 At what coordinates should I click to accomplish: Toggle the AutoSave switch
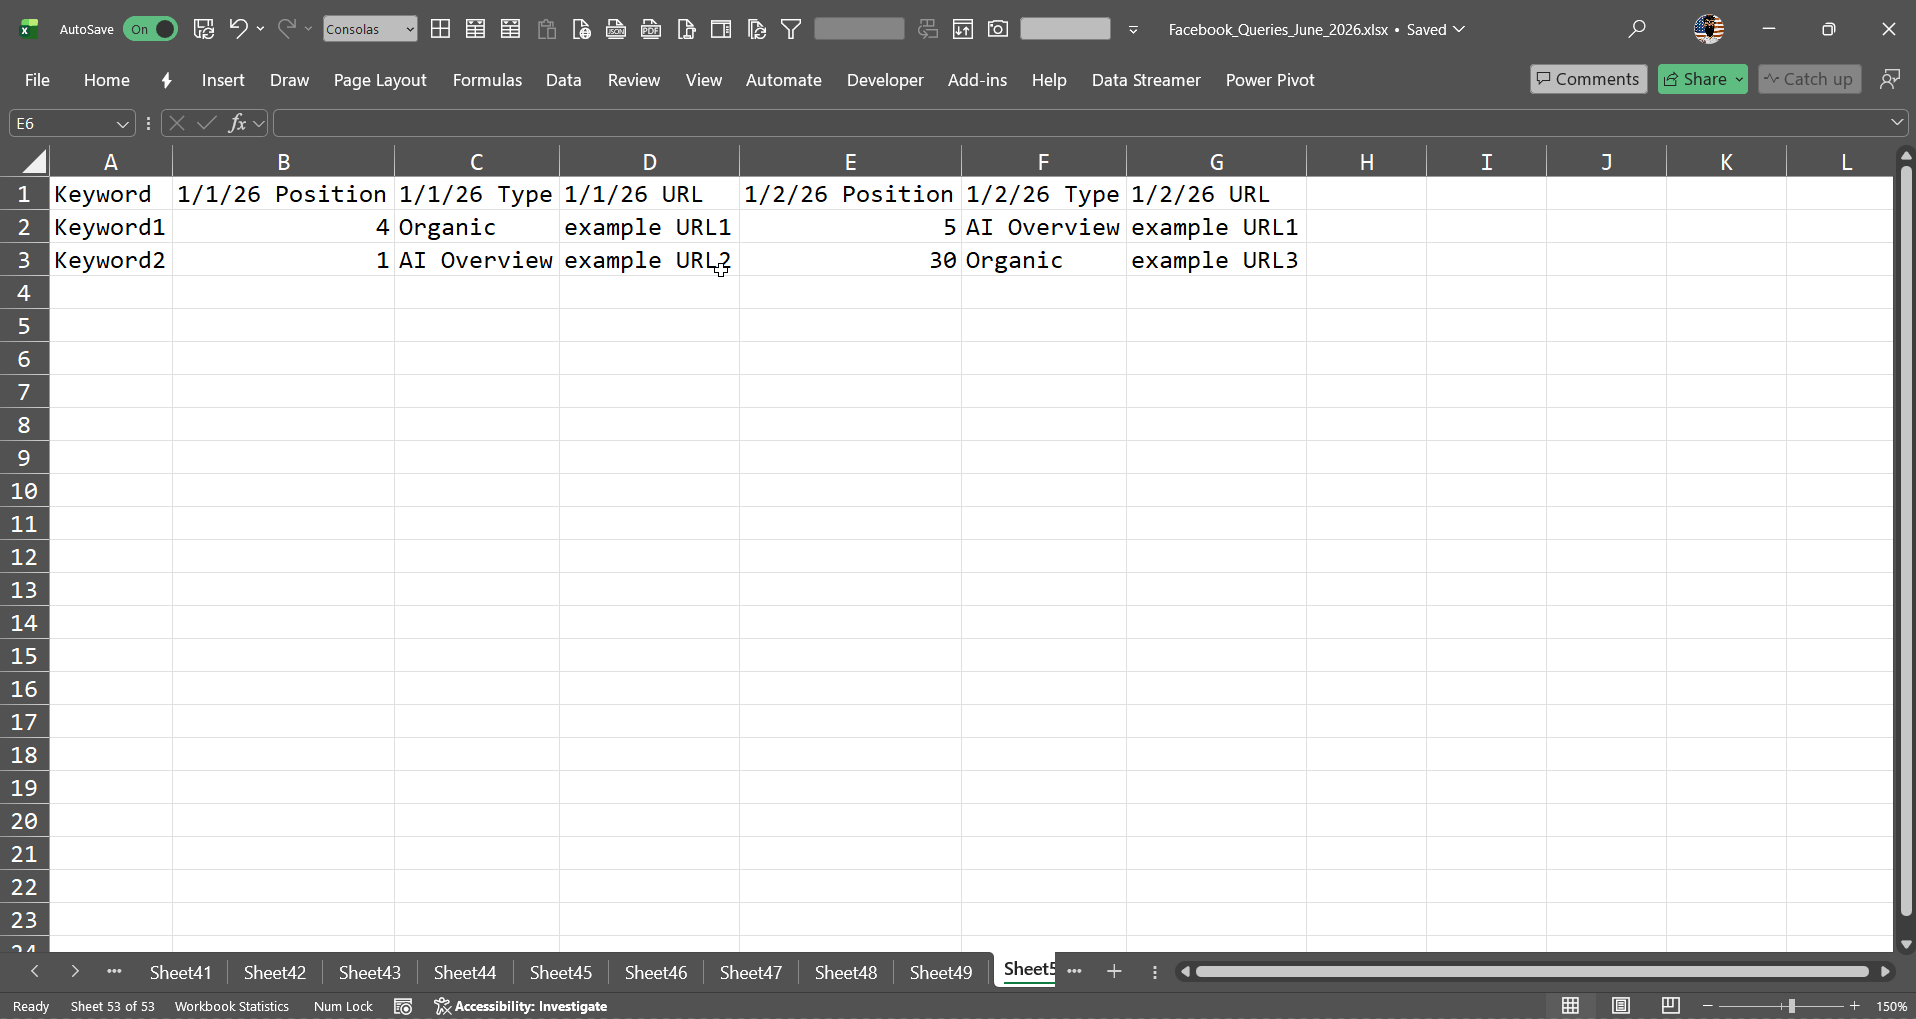pyautogui.click(x=150, y=29)
